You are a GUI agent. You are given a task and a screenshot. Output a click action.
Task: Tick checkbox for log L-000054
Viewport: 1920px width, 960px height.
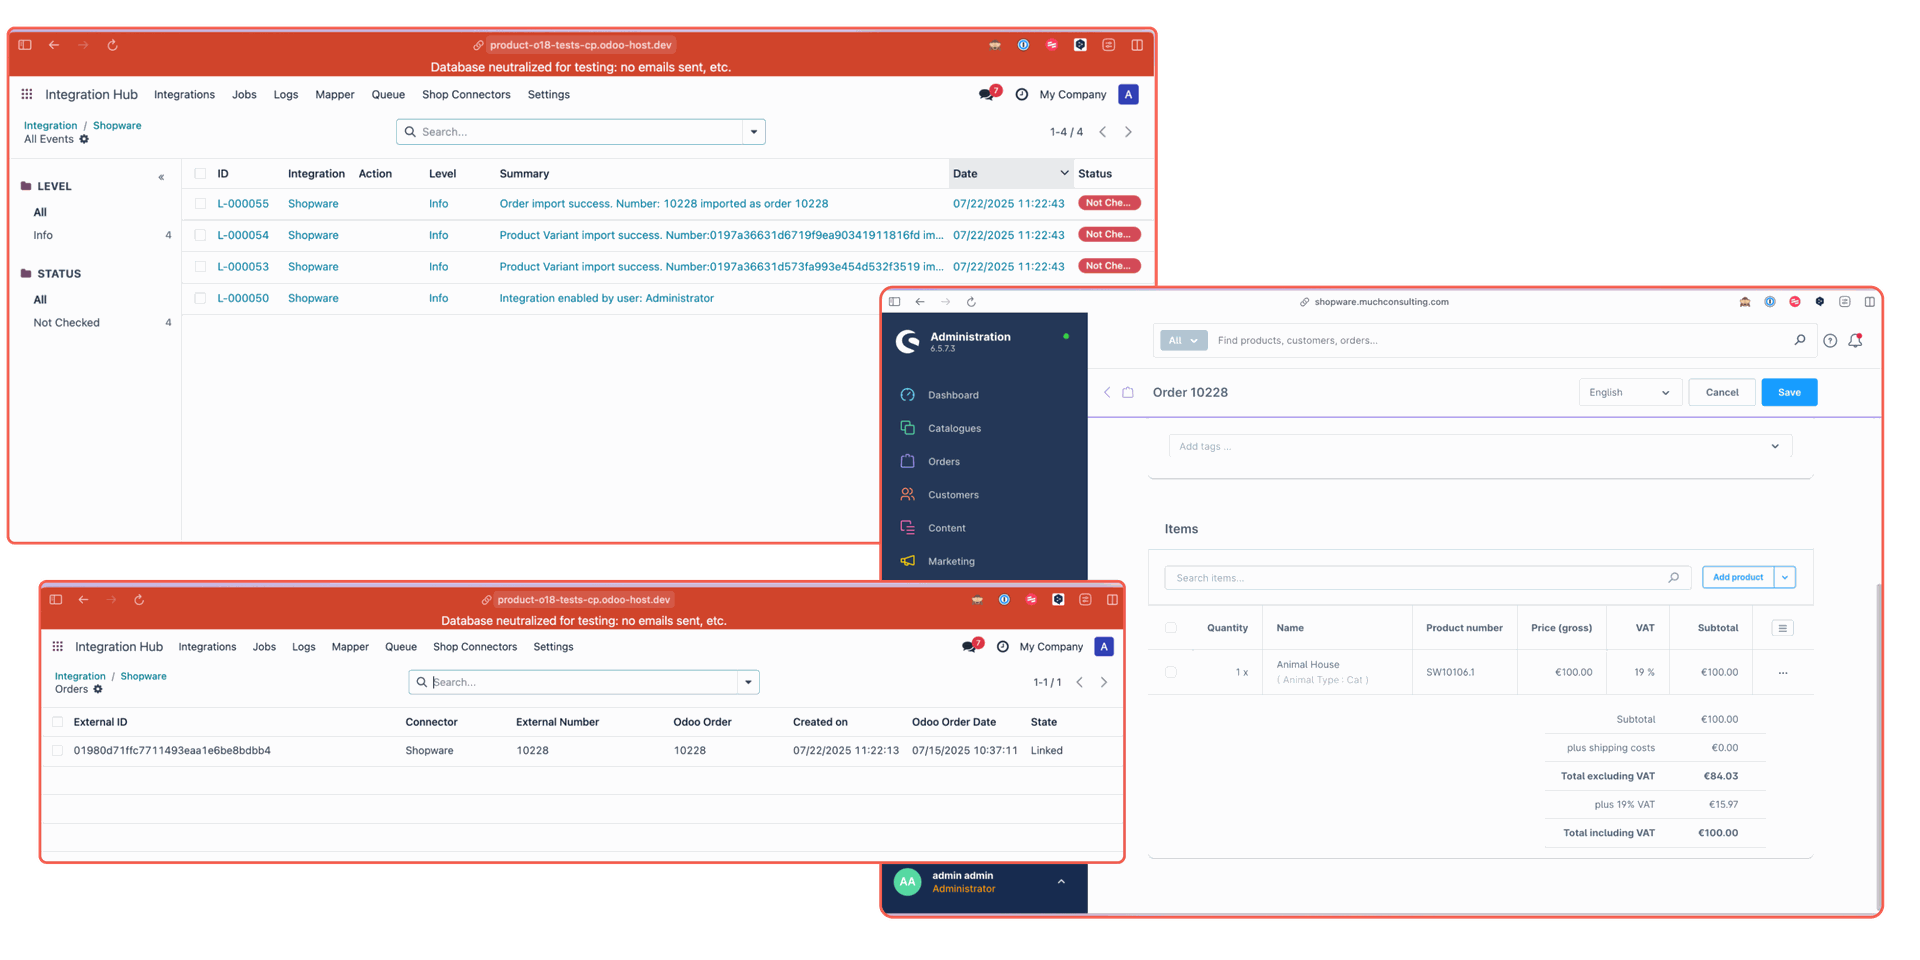click(200, 235)
